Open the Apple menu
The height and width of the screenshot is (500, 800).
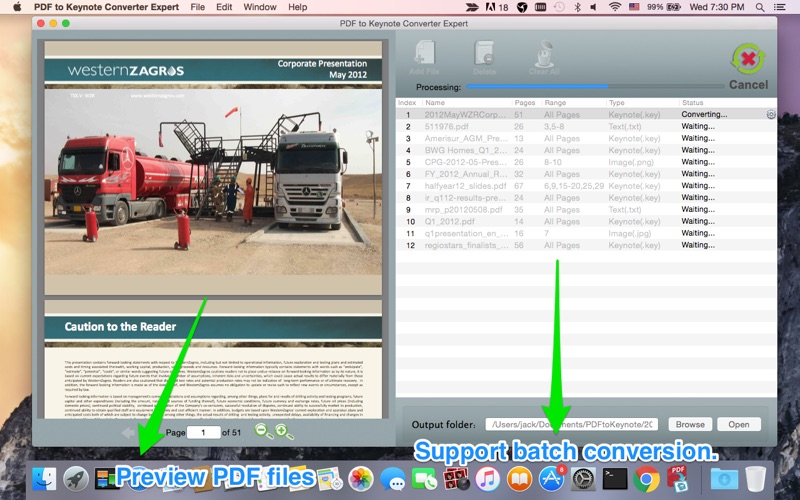[16, 7]
